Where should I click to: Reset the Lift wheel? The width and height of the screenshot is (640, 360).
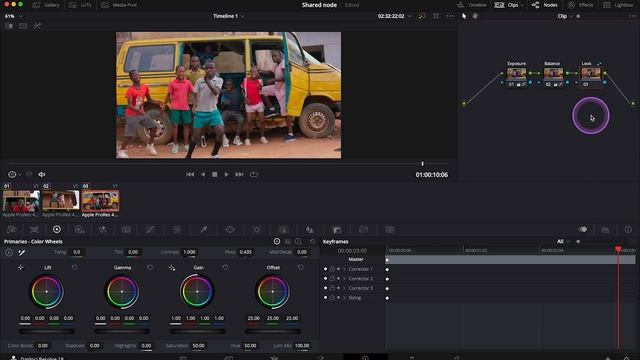(74, 267)
